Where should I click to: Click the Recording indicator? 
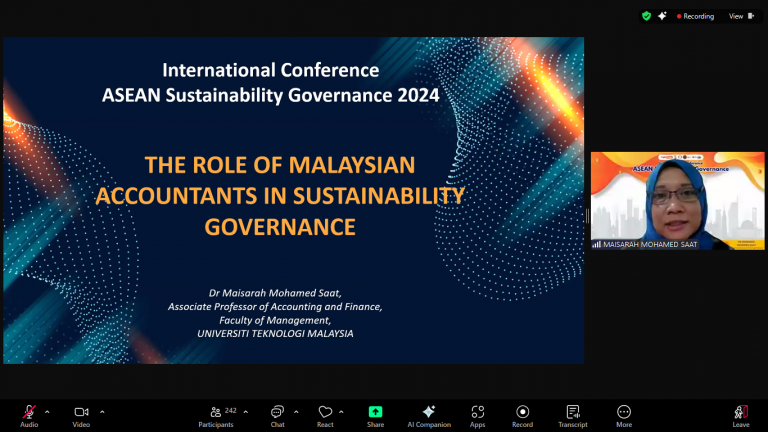pos(696,16)
